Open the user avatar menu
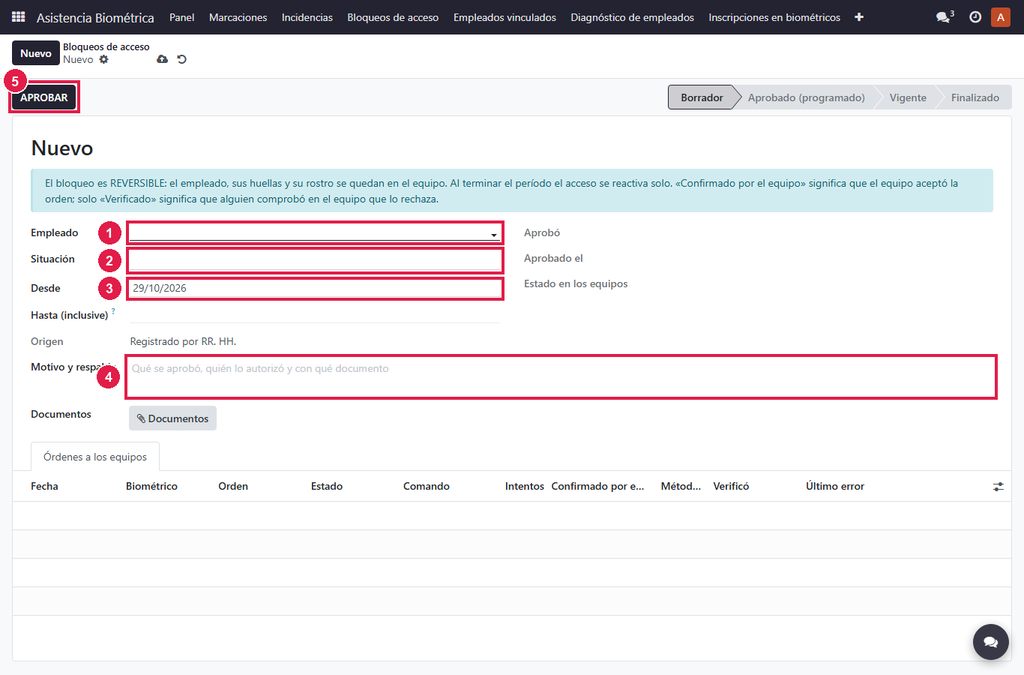The height and width of the screenshot is (675, 1024). (x=1000, y=17)
